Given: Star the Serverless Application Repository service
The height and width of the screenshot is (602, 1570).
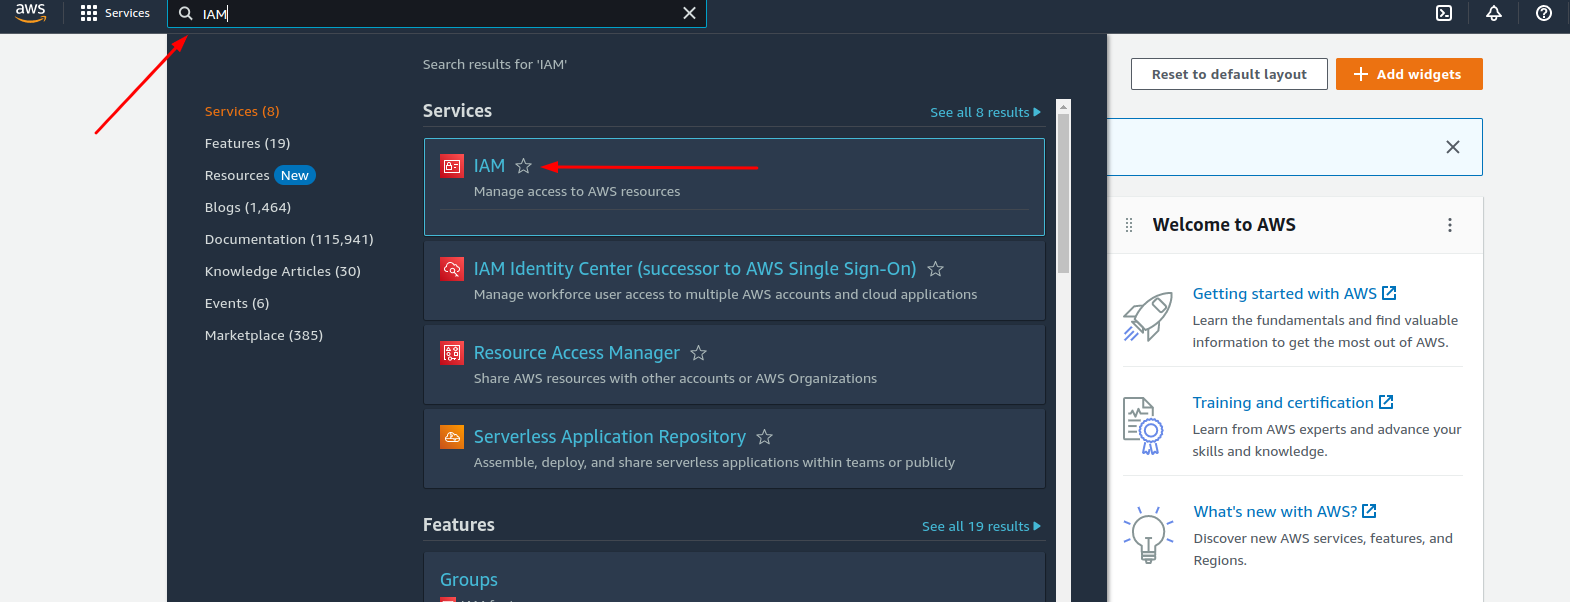Looking at the screenshot, I should [764, 437].
